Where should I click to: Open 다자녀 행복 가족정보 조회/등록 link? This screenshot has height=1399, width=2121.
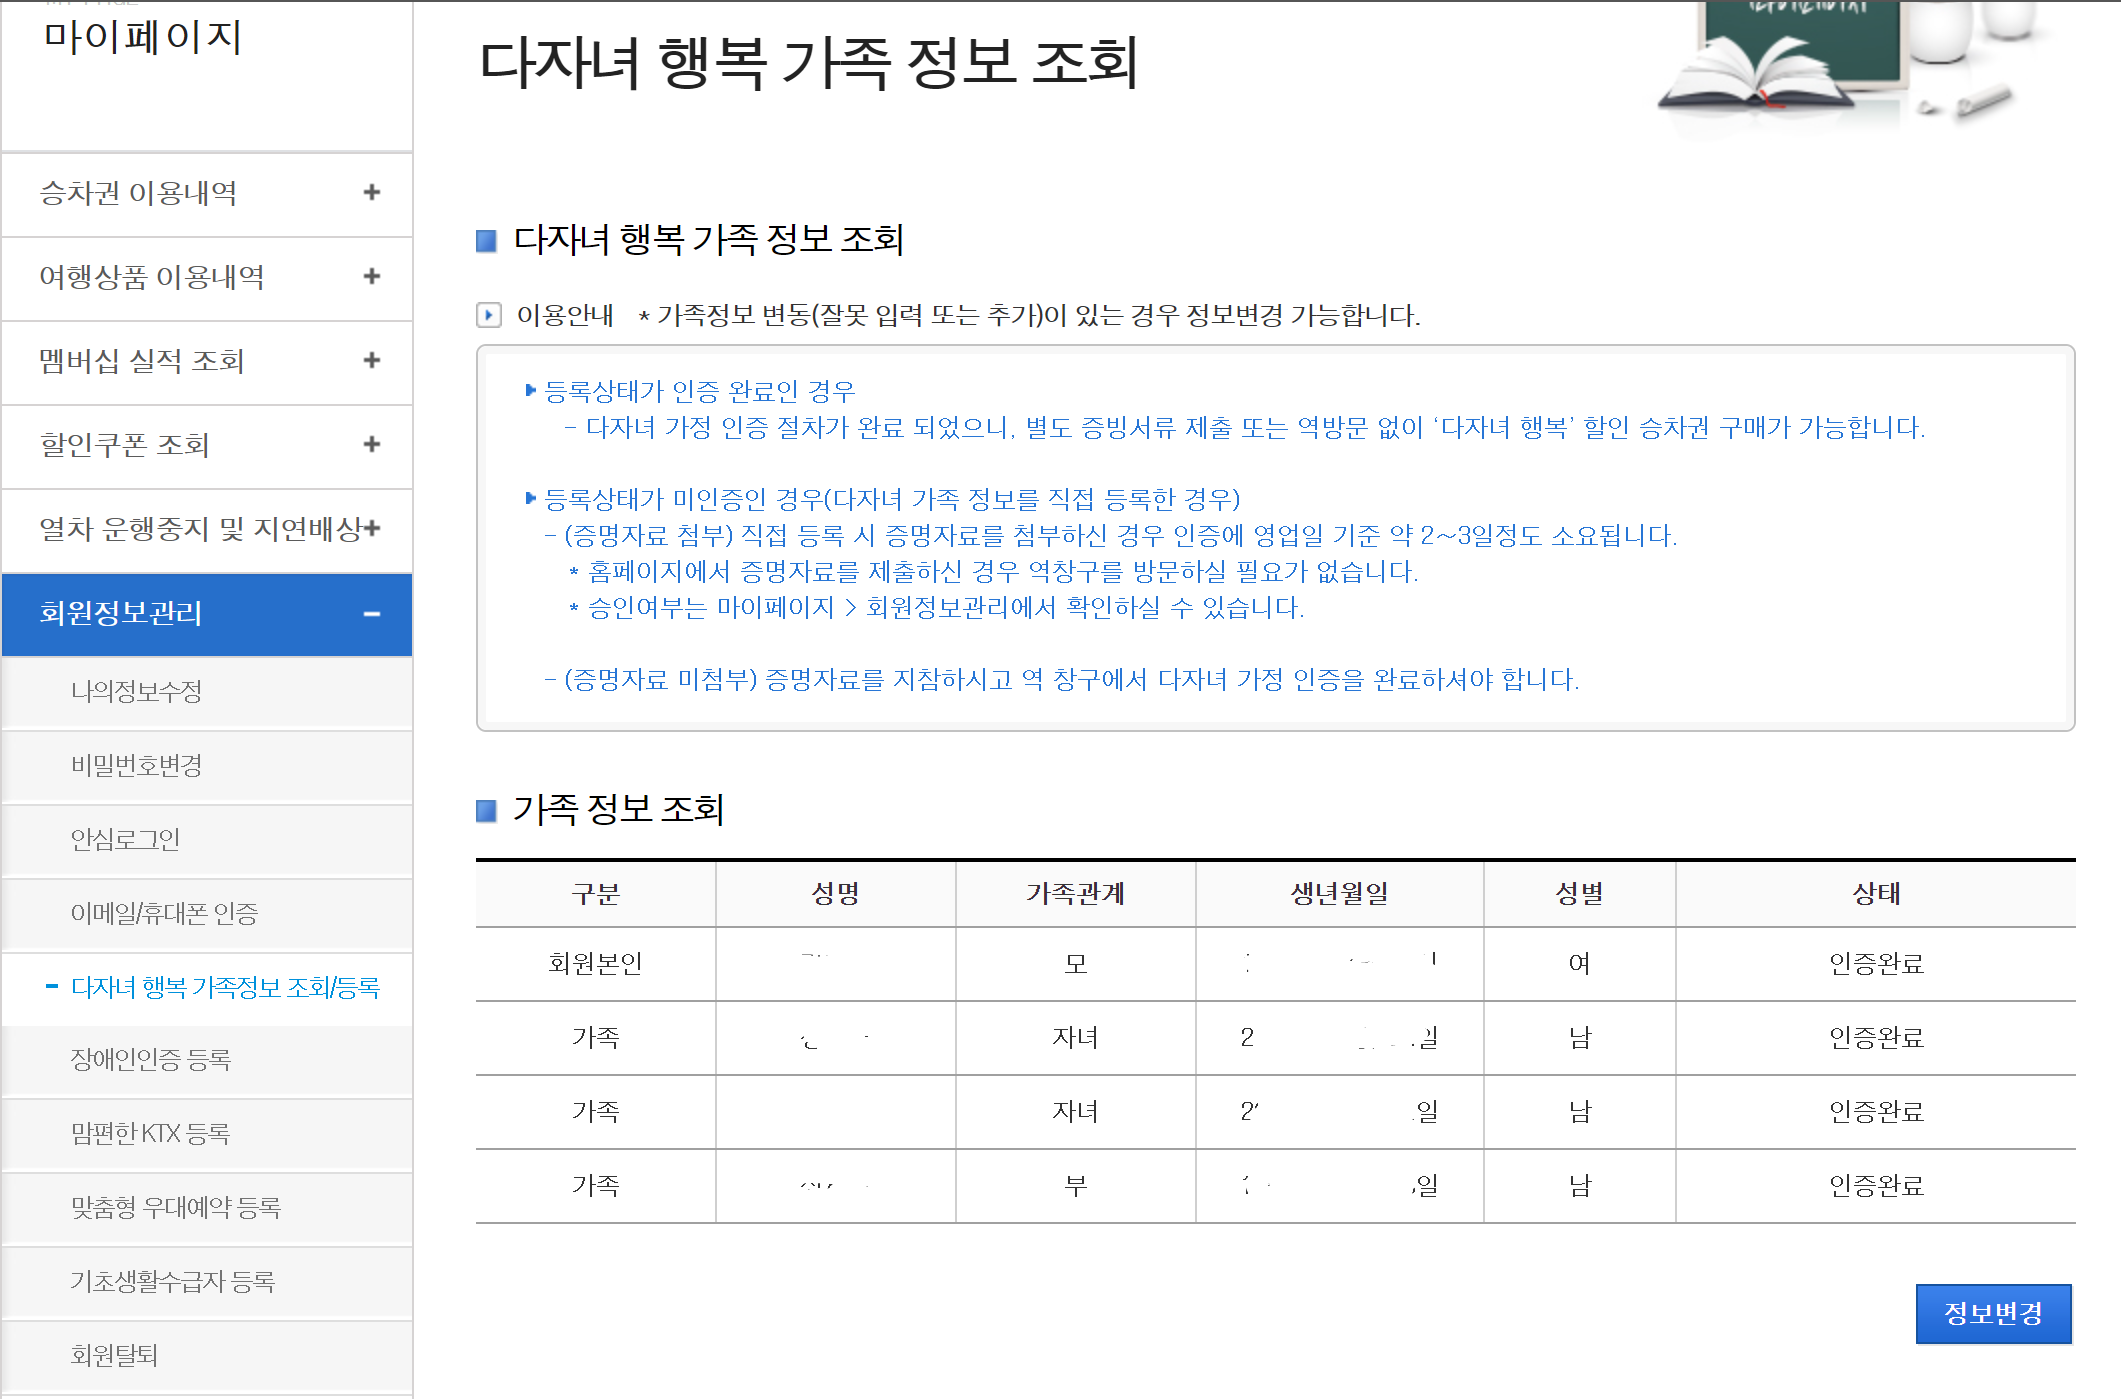click(x=225, y=988)
